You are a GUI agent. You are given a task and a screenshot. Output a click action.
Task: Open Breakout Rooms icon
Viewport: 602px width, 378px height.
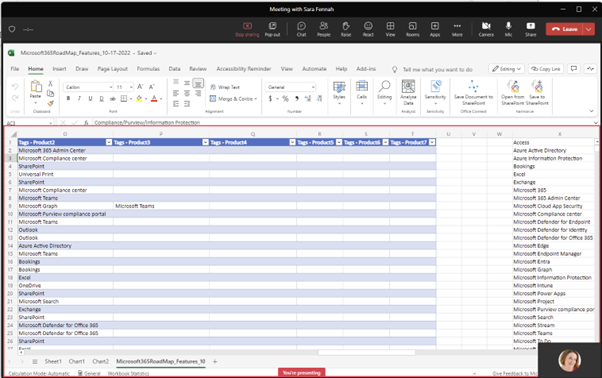[x=412, y=26]
